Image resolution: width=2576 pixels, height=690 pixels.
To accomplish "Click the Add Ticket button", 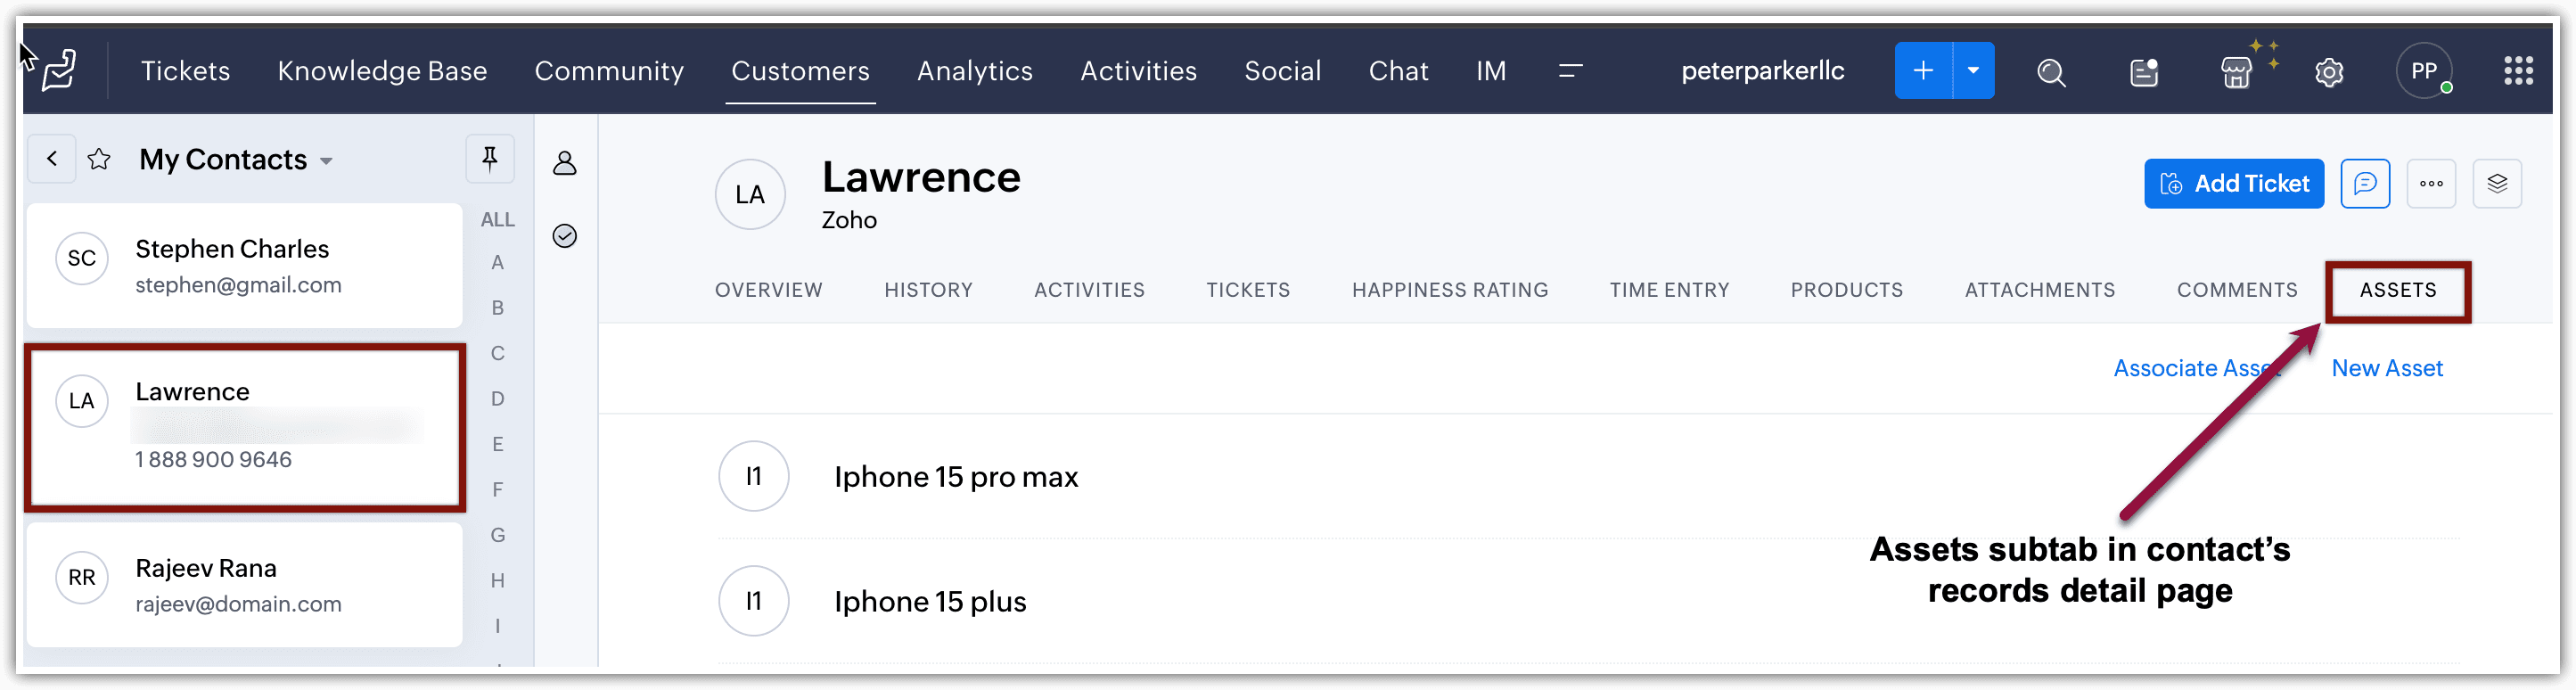I will (x=2233, y=184).
